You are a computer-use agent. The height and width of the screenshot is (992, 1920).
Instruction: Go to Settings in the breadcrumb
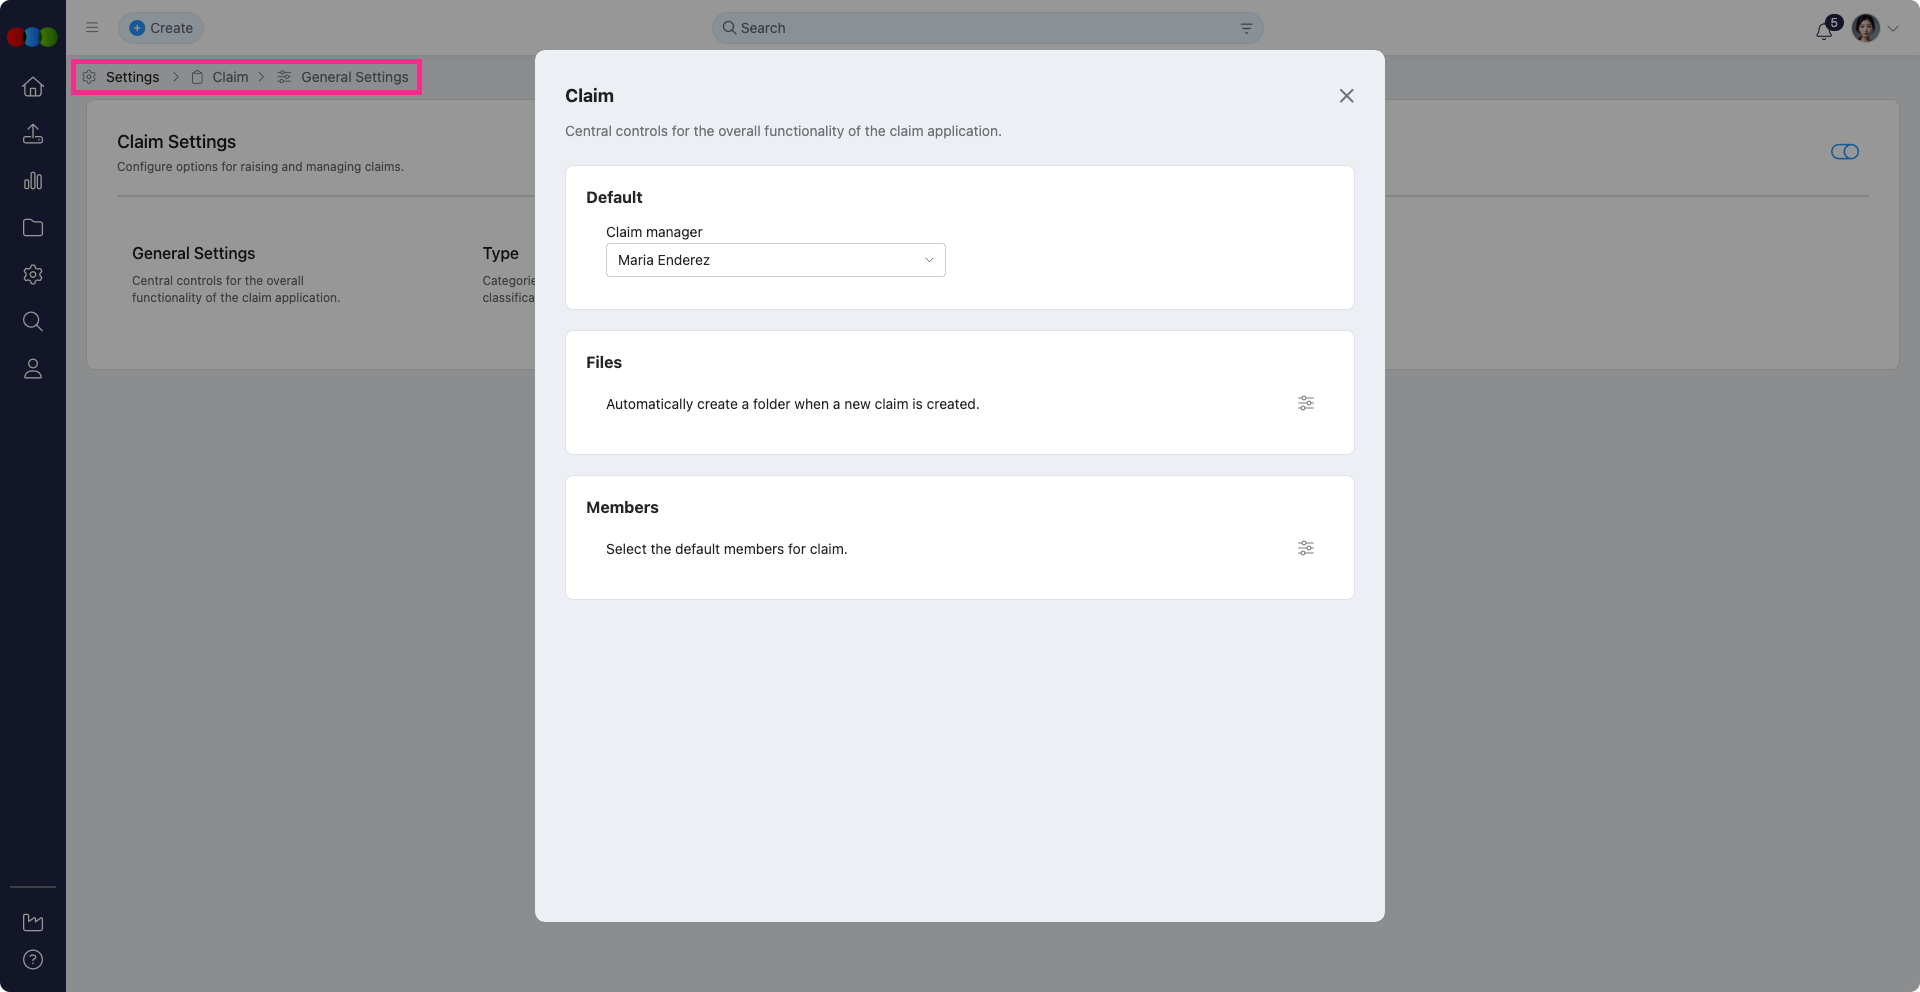[x=132, y=77]
